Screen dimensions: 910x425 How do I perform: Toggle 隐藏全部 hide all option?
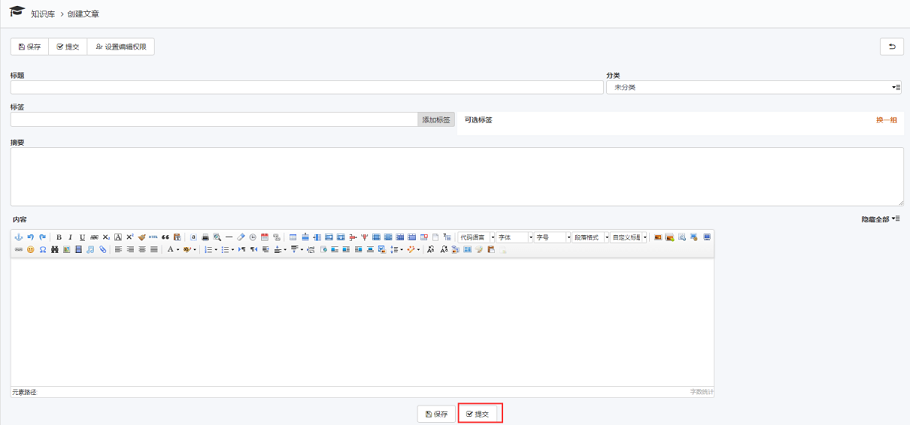click(880, 219)
